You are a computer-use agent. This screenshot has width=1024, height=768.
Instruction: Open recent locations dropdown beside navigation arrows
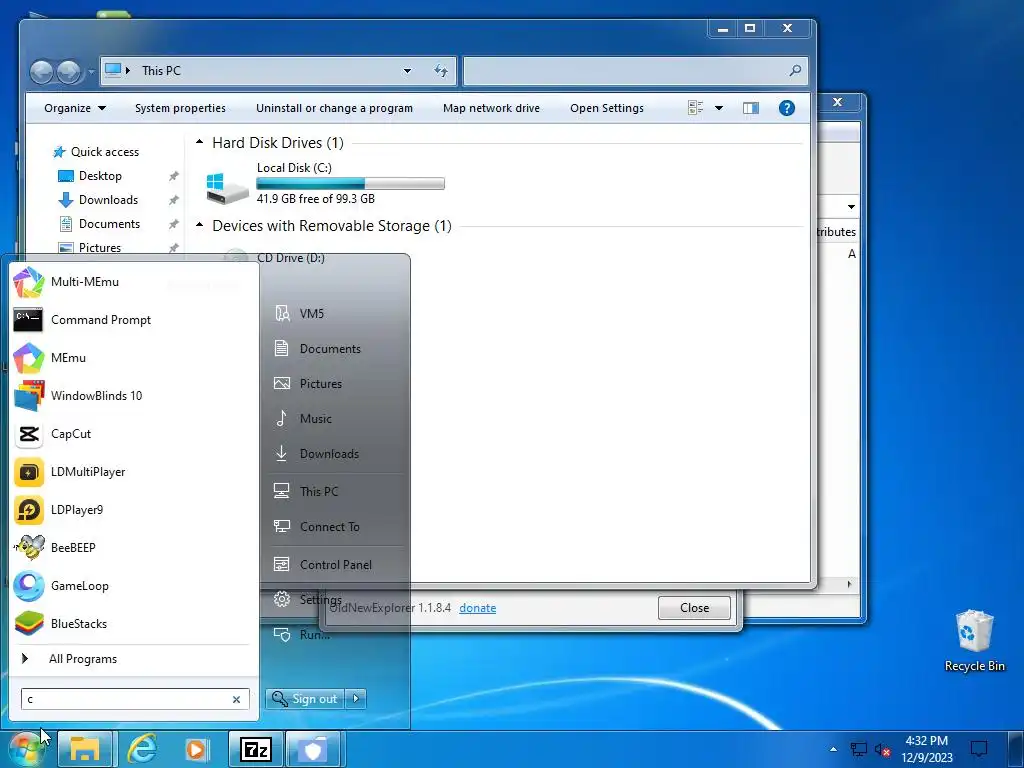pyautogui.click(x=91, y=71)
